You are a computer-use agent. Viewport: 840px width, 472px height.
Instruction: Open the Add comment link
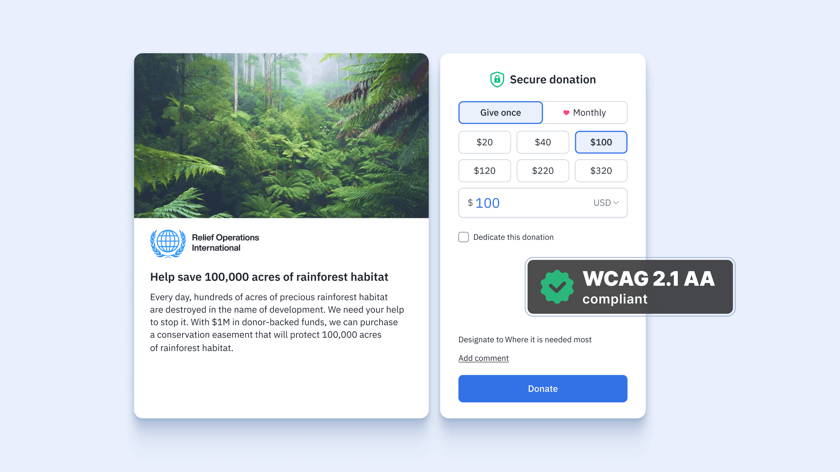[483, 358]
